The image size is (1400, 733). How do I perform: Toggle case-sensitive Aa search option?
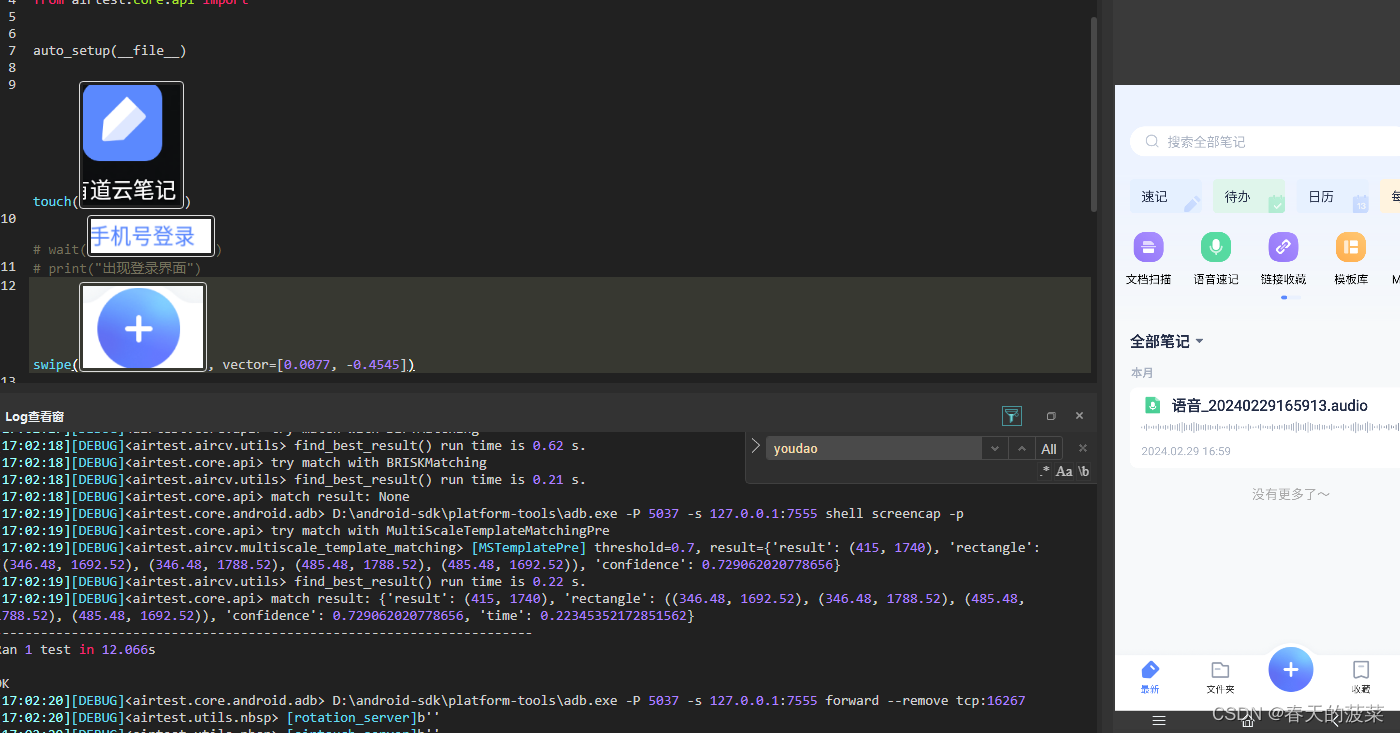[x=1064, y=471]
